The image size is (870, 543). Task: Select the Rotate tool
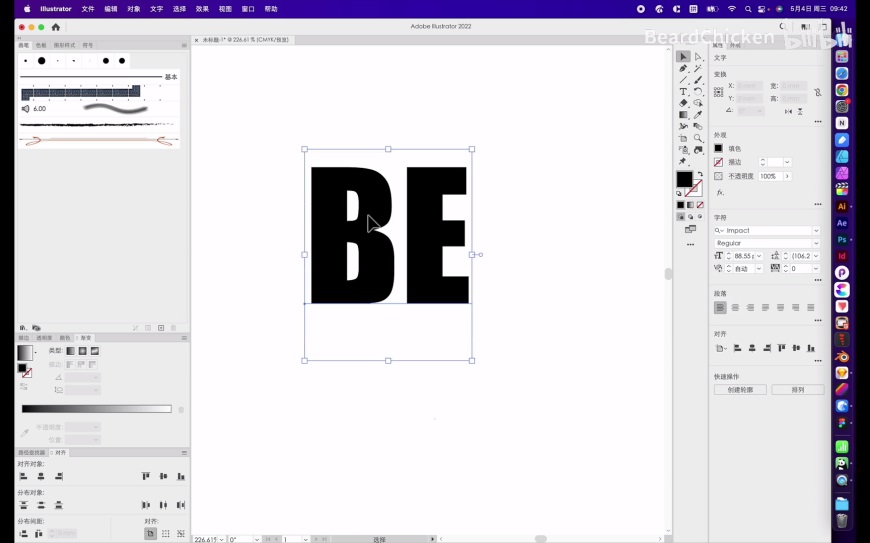coord(698,92)
